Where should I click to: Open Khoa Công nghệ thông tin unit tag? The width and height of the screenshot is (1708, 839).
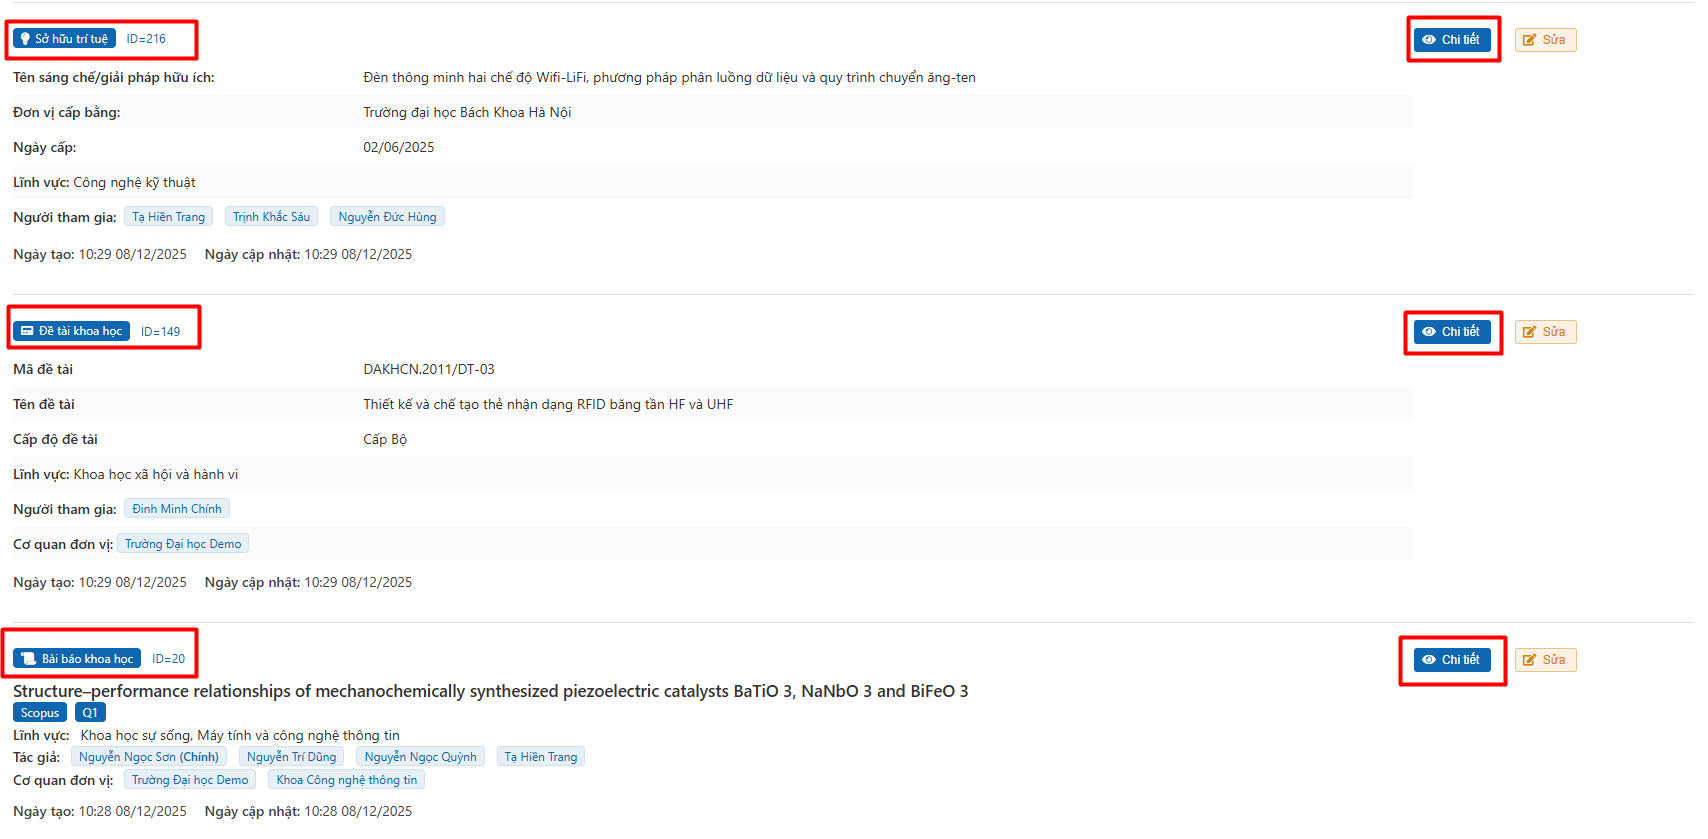pos(346,780)
